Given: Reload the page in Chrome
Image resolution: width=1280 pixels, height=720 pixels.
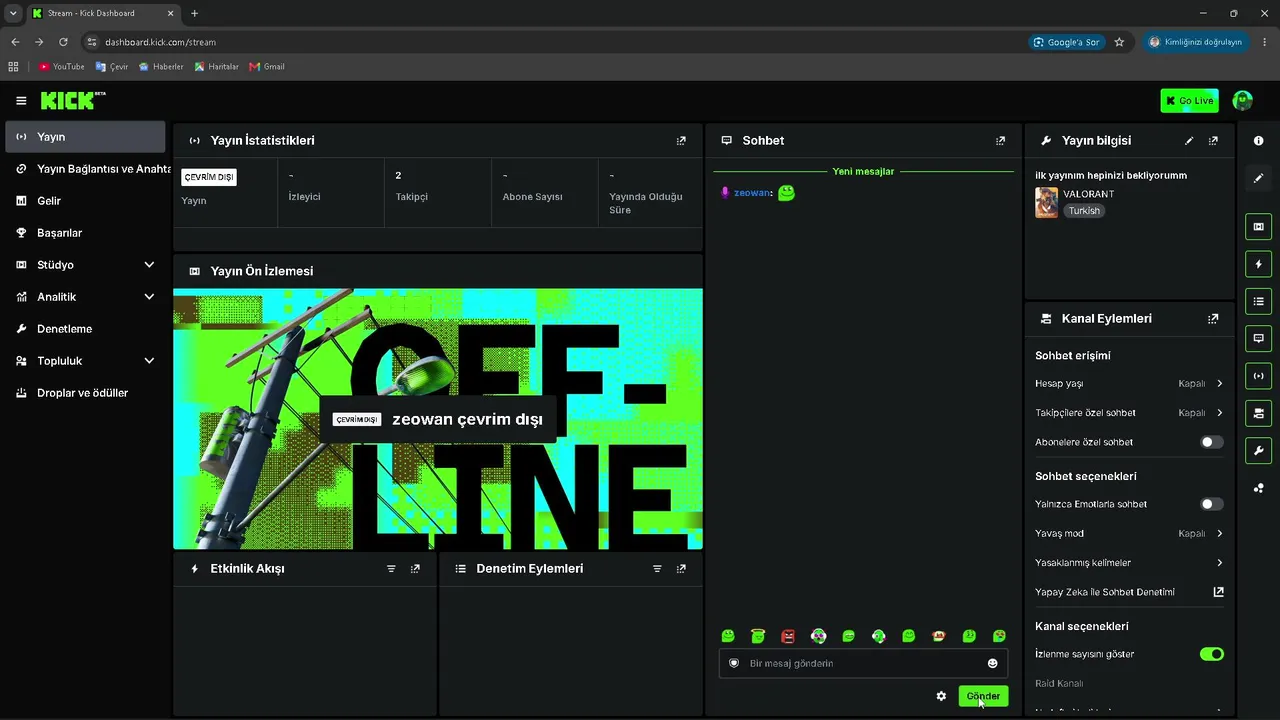Looking at the screenshot, I should [x=63, y=42].
